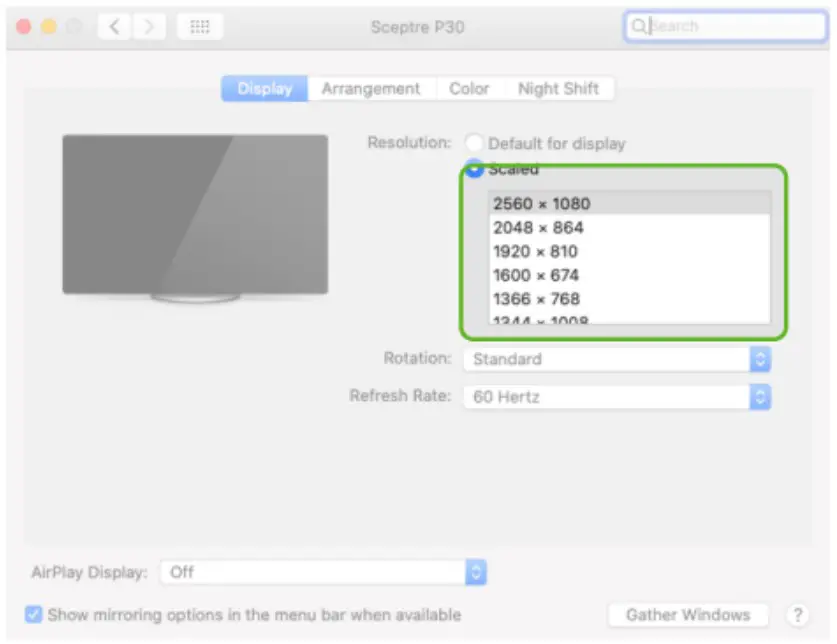This screenshot has height=644, width=837.
Task: Switch to the Color tab
Action: click(x=469, y=88)
